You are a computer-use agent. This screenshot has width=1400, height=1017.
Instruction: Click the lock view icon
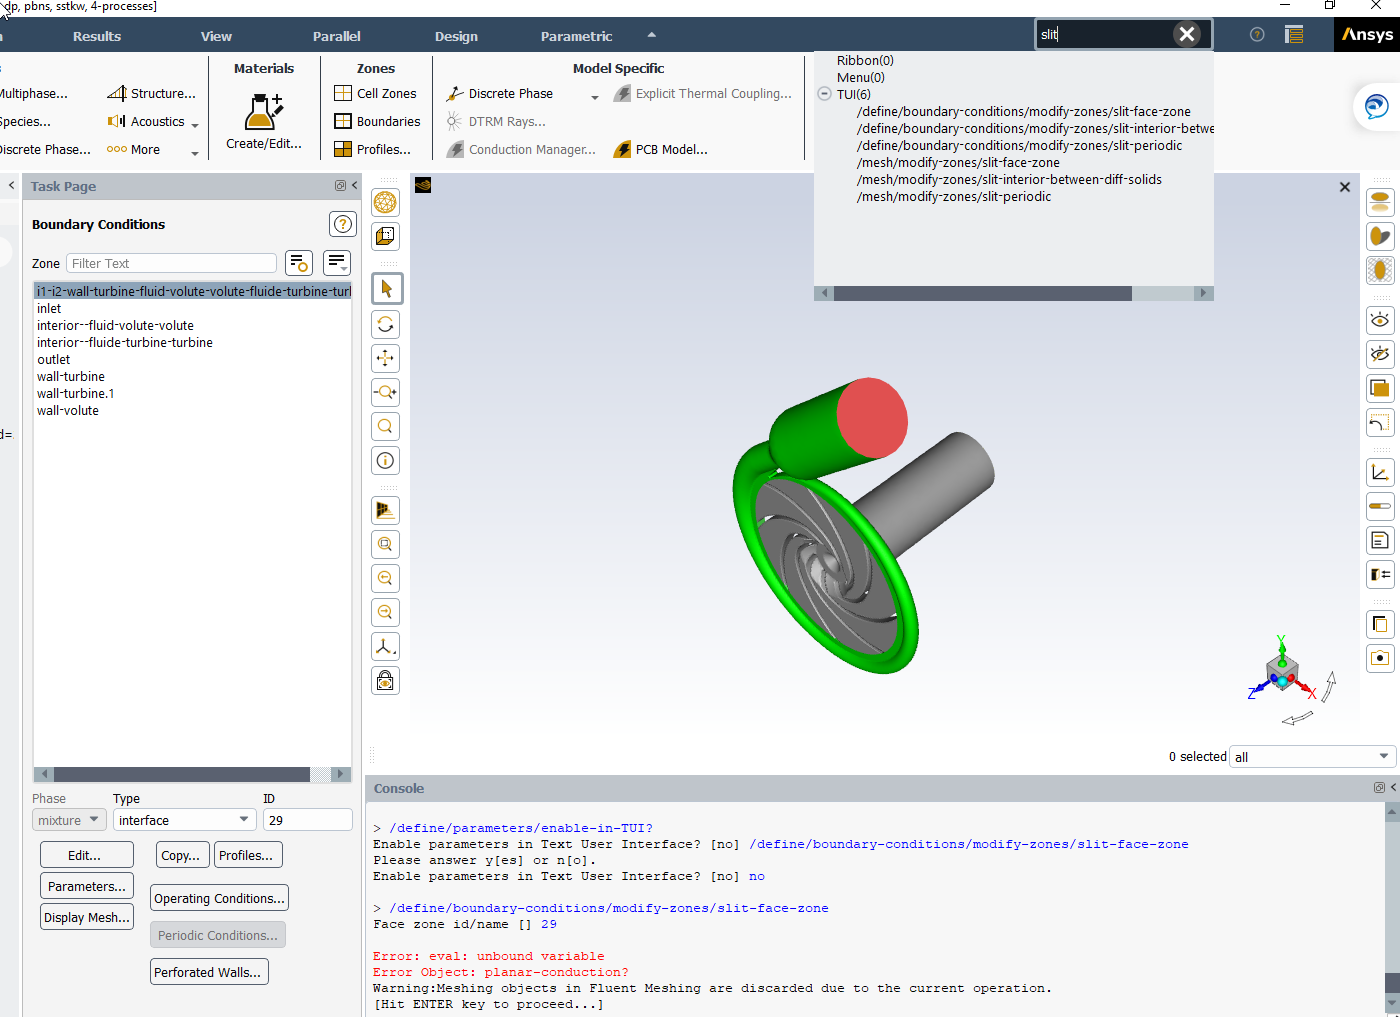click(385, 681)
